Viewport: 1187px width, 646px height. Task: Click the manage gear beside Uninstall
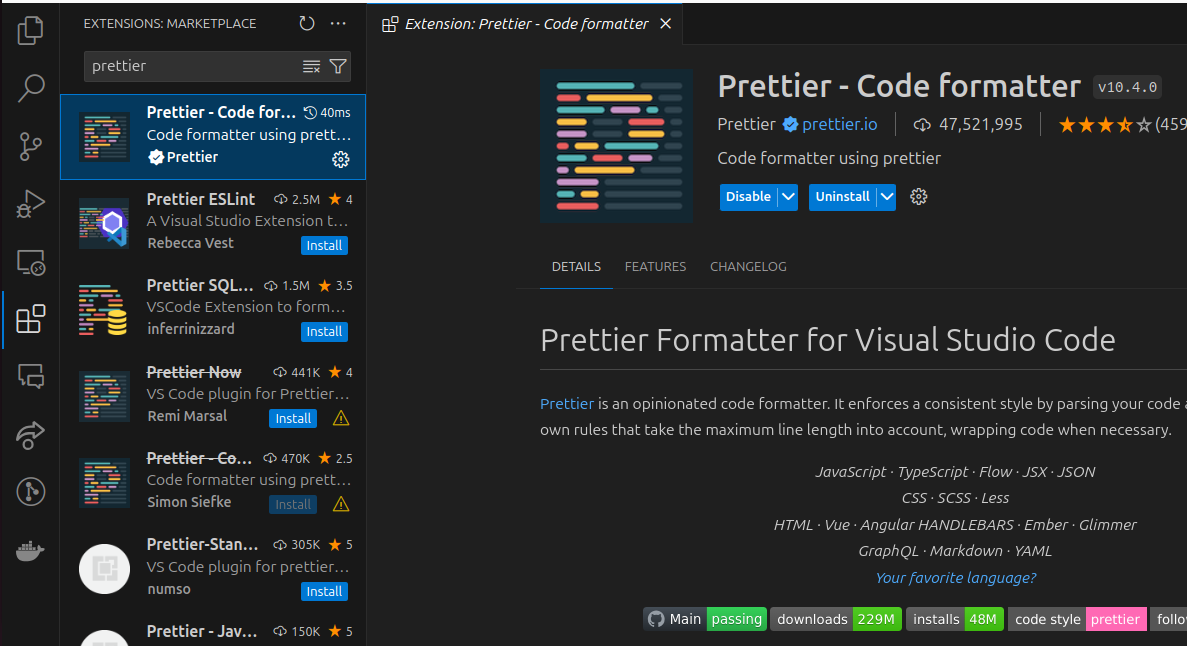918,197
